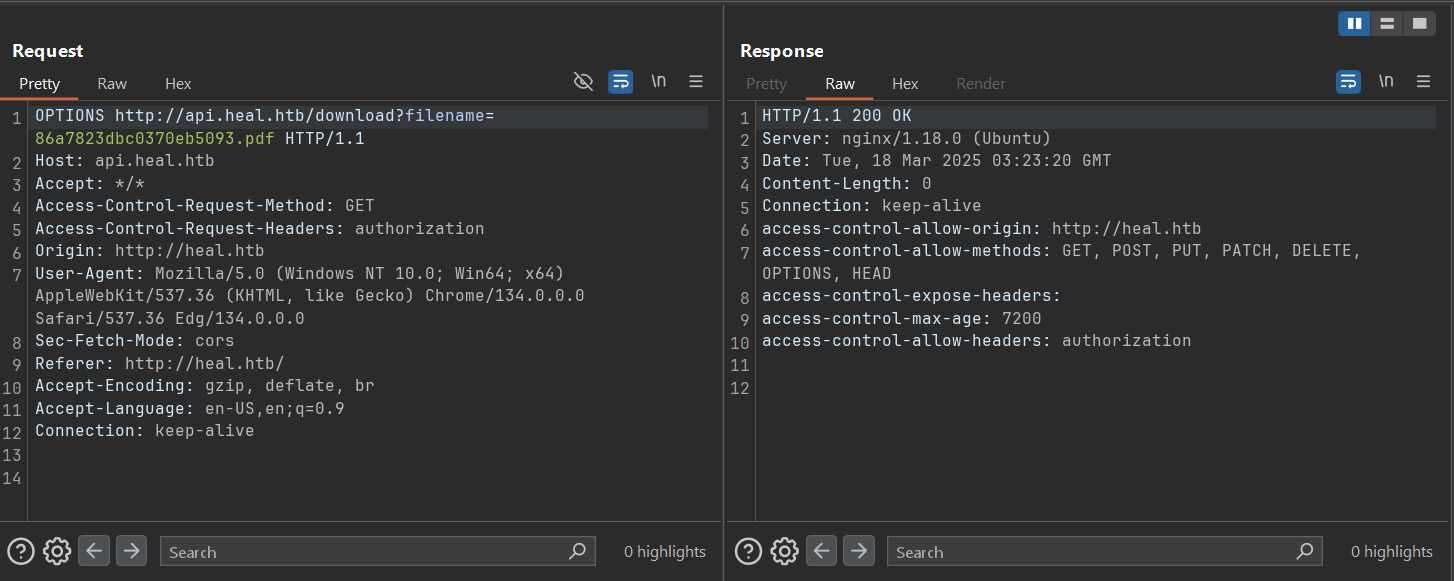Switch to the Hex tab in Request panel
Viewport: 1454px width, 581px height.
point(178,84)
